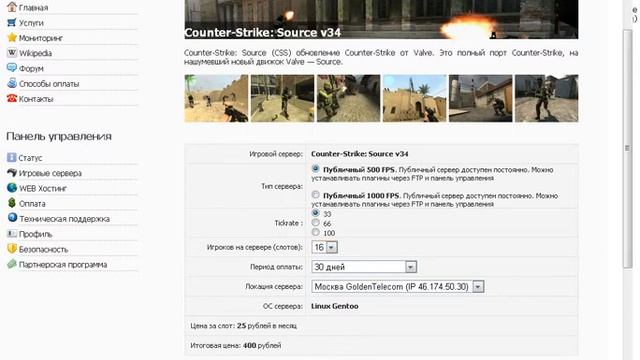Image resolution: width=640 pixels, height=360 pixels.
Task: Click the Панель управления heading
Action: [59, 137]
